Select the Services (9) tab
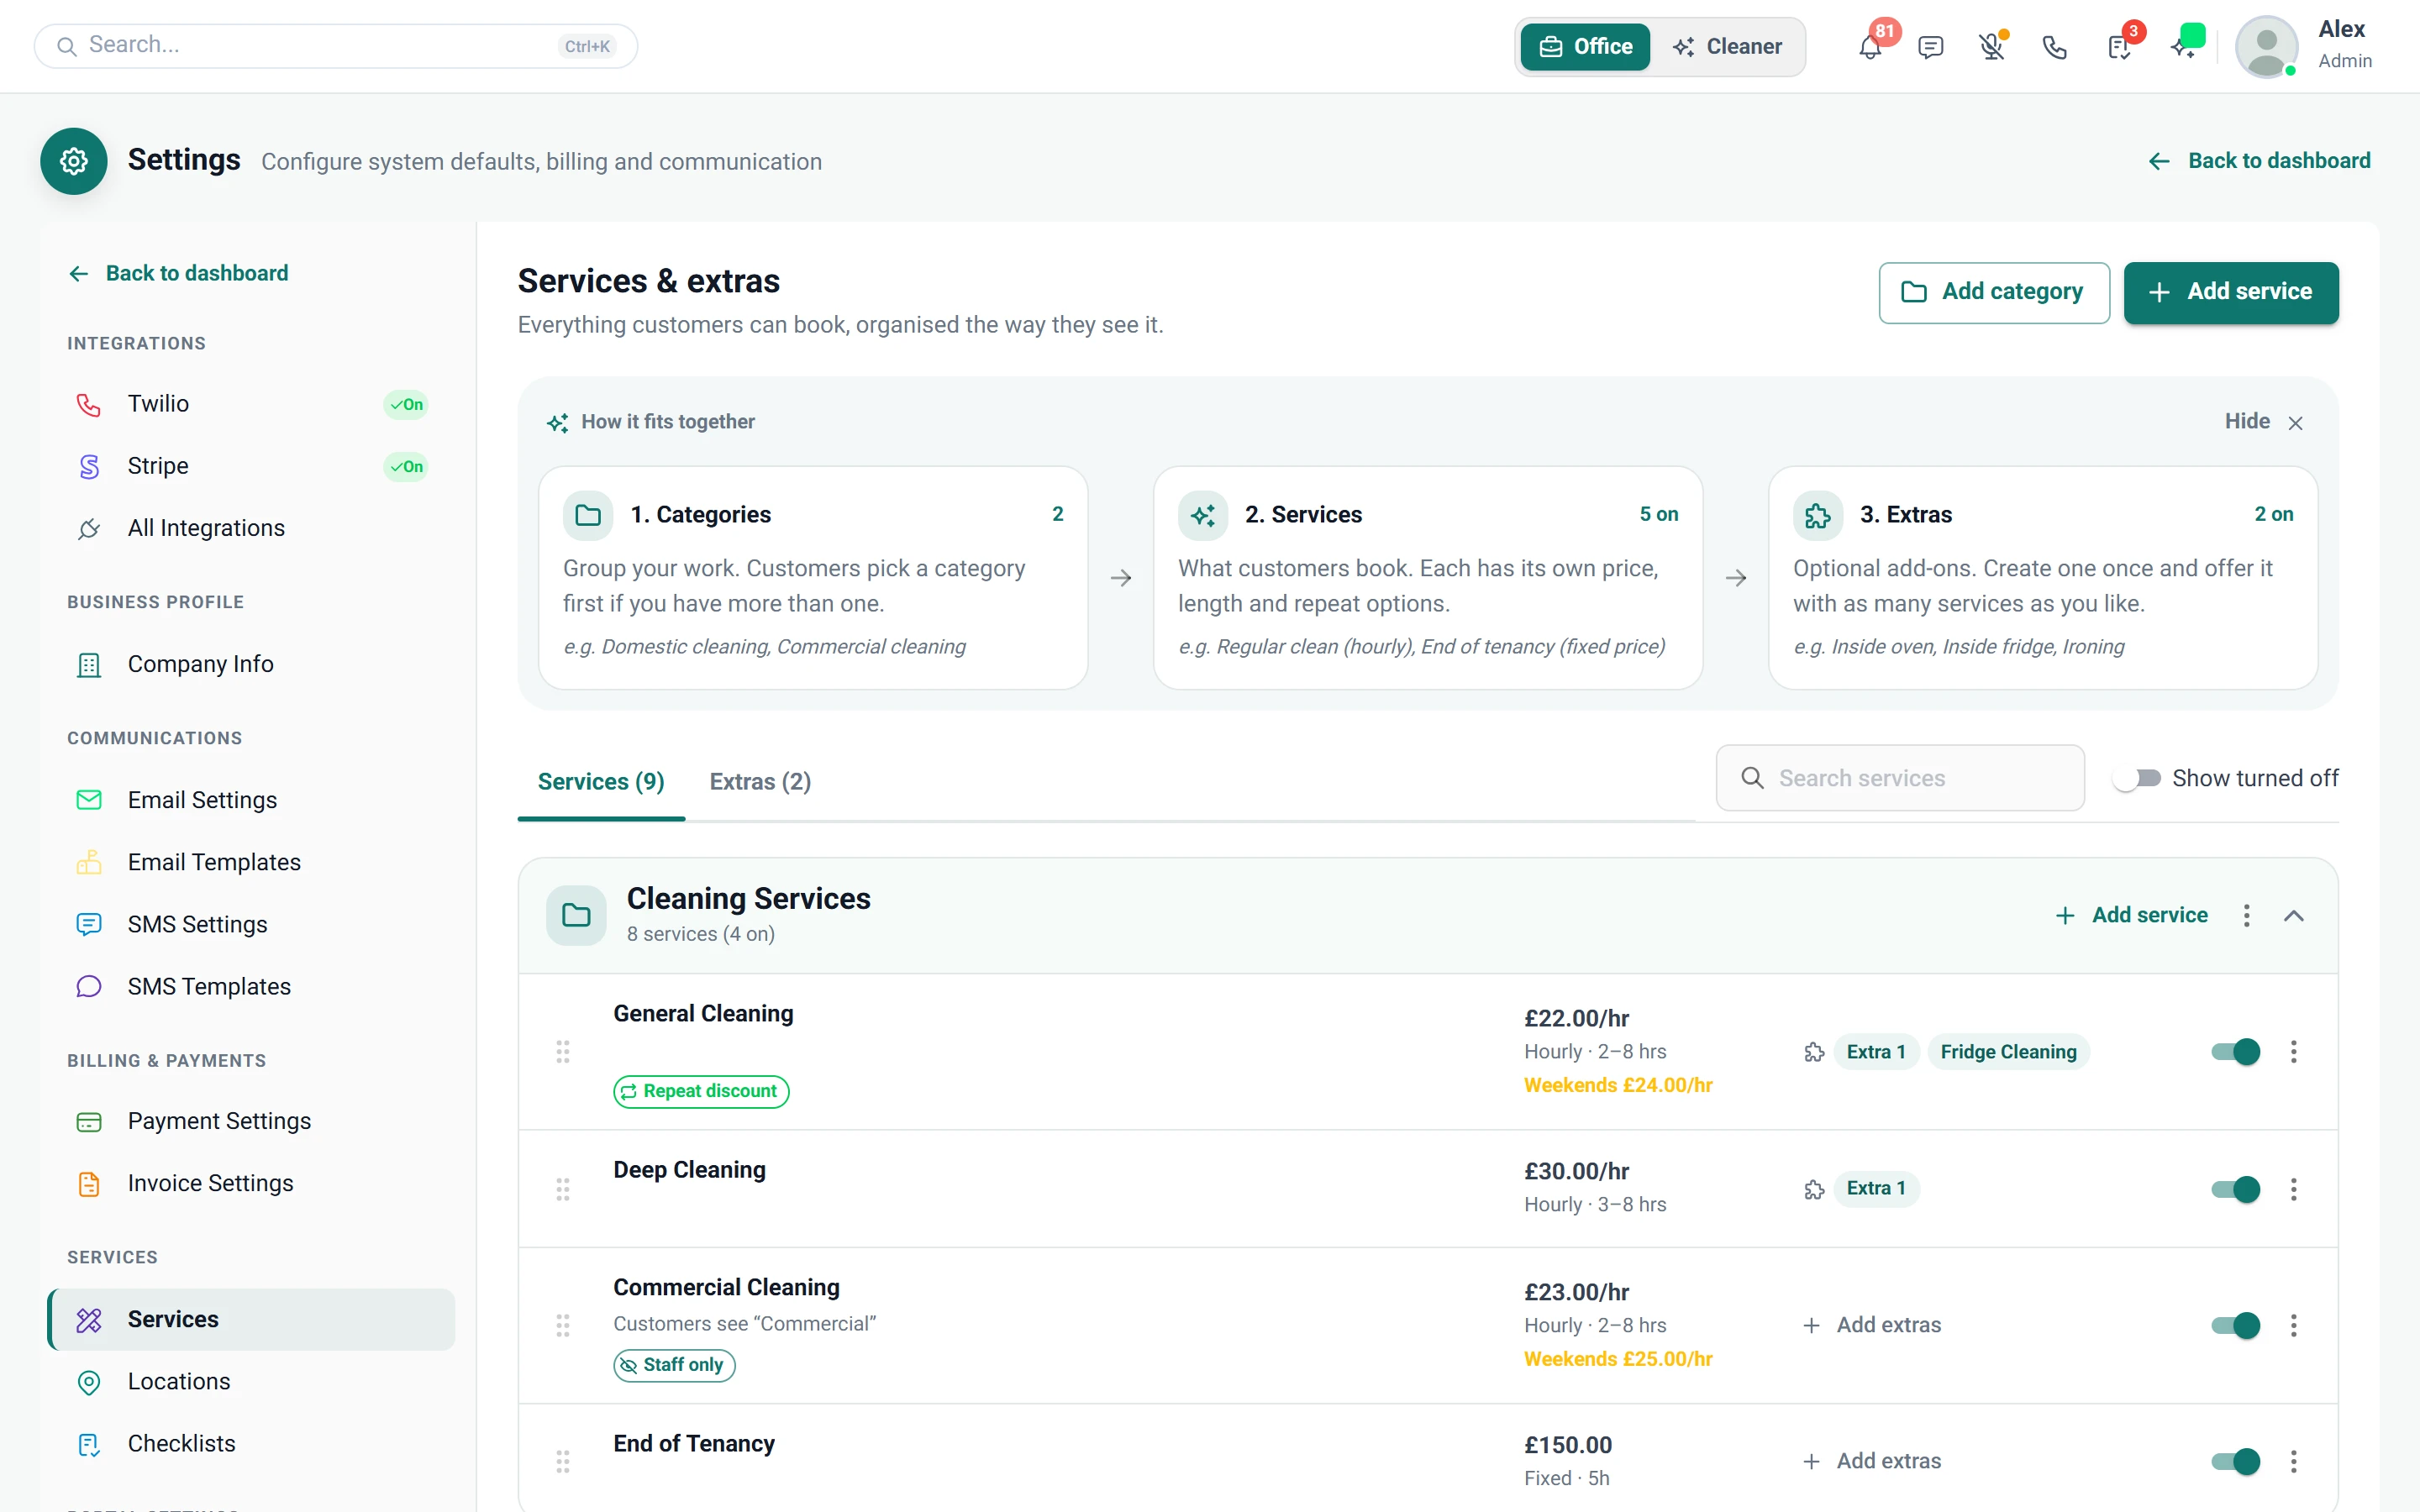 coord(601,782)
